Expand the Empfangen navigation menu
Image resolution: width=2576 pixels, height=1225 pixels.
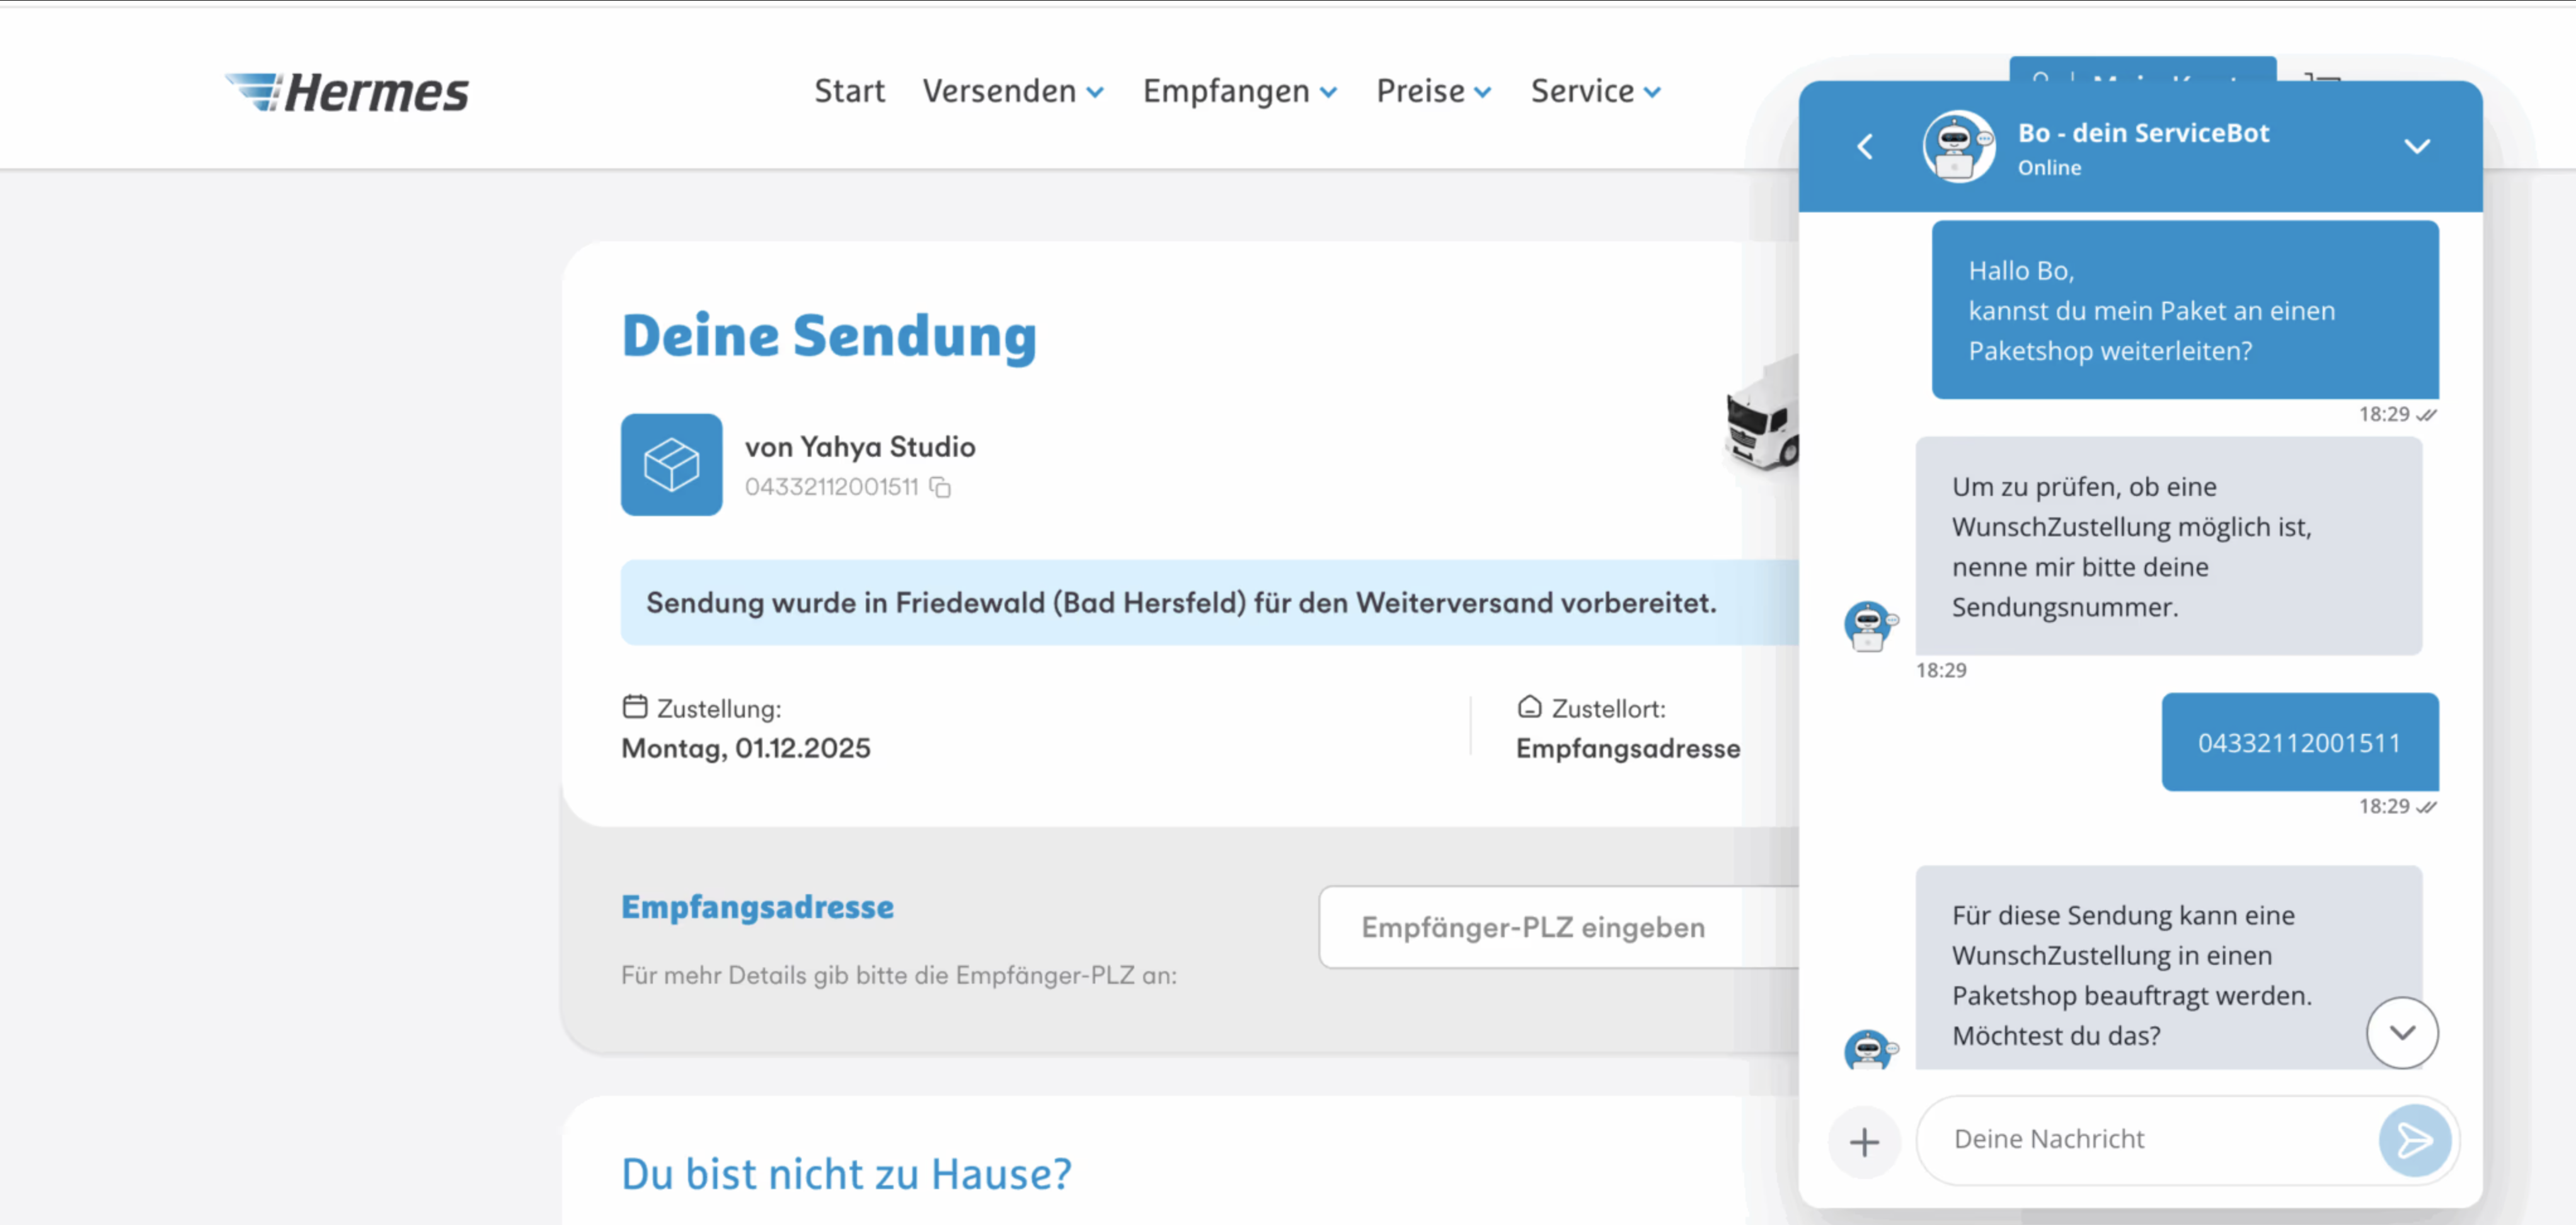pyautogui.click(x=1240, y=91)
